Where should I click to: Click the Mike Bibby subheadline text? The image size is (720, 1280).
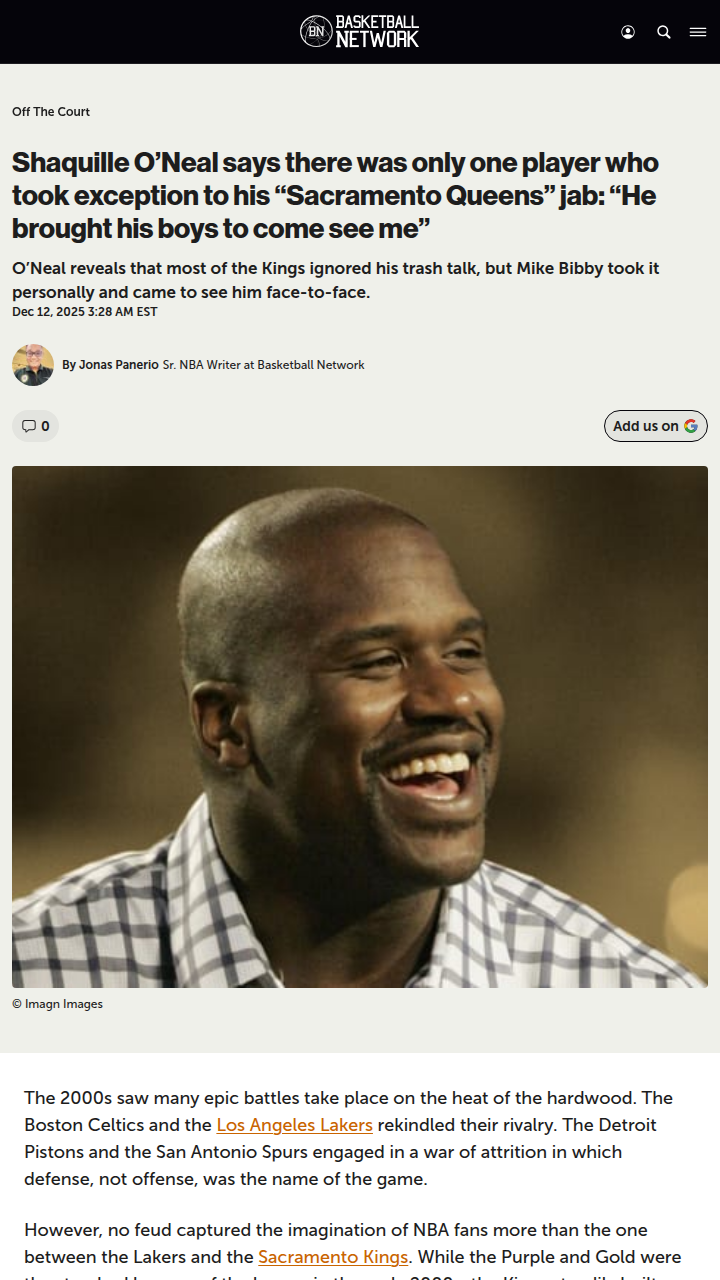336,280
